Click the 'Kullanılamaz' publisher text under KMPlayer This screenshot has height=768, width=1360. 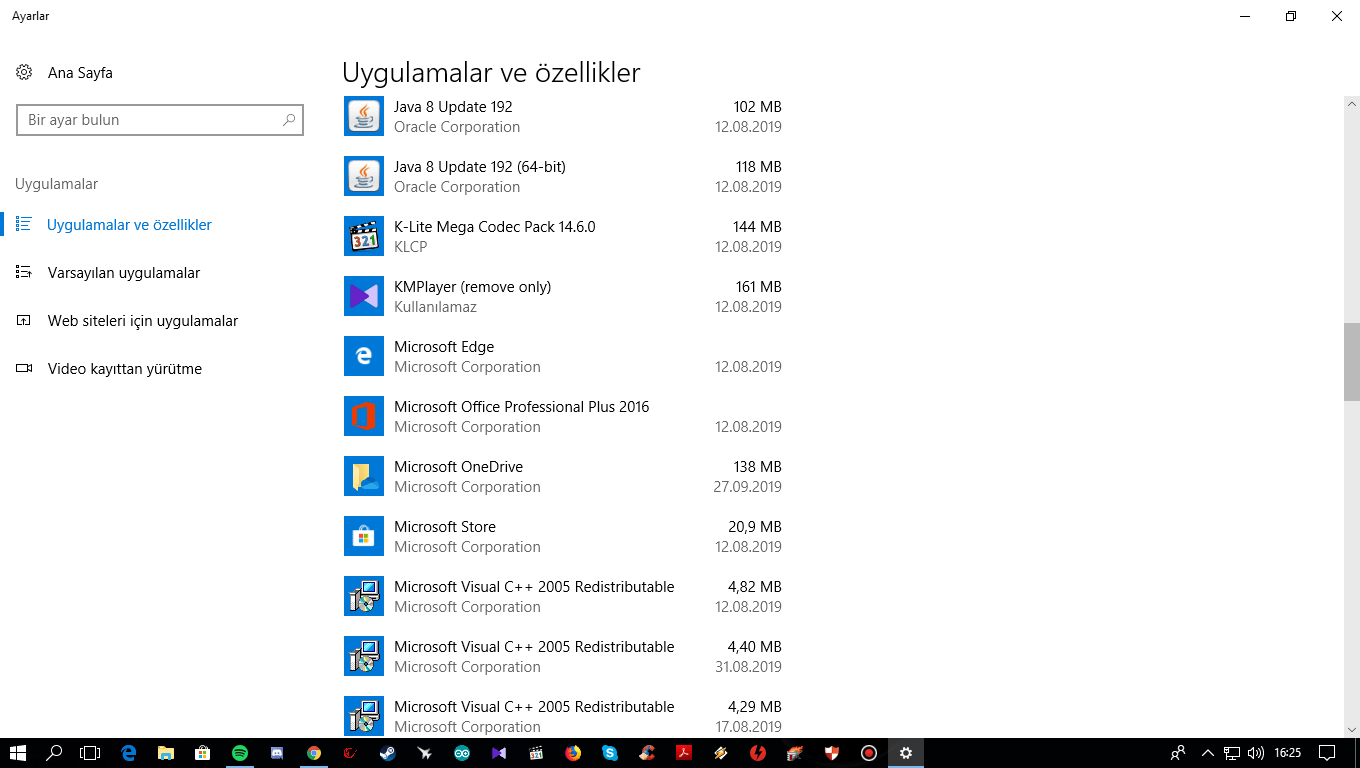435,307
